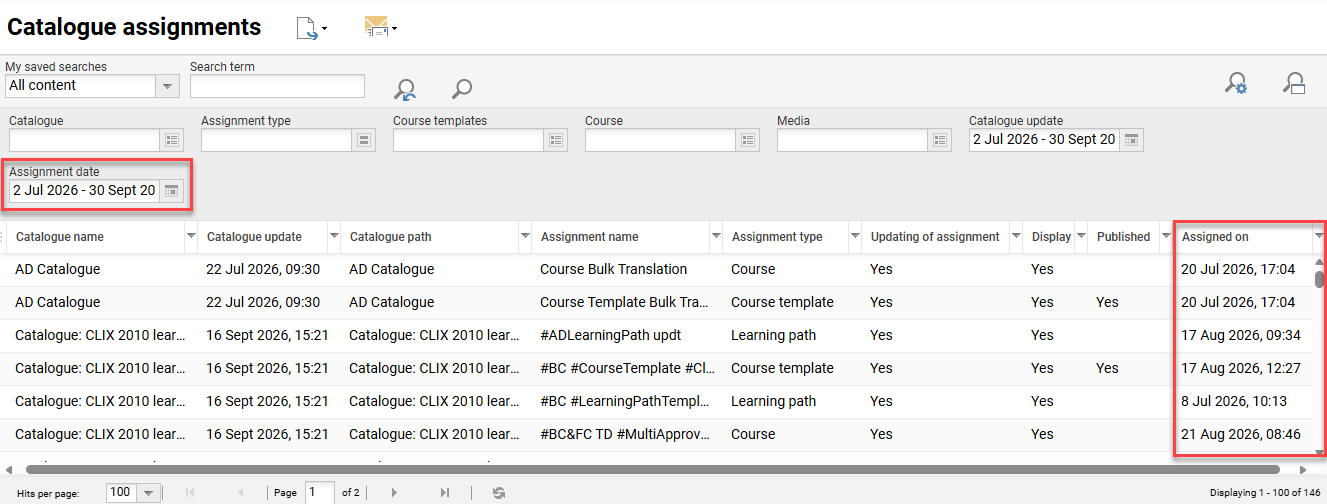Open Display column menu arrow
This screenshot has height=504, width=1327.
[x=1081, y=237]
